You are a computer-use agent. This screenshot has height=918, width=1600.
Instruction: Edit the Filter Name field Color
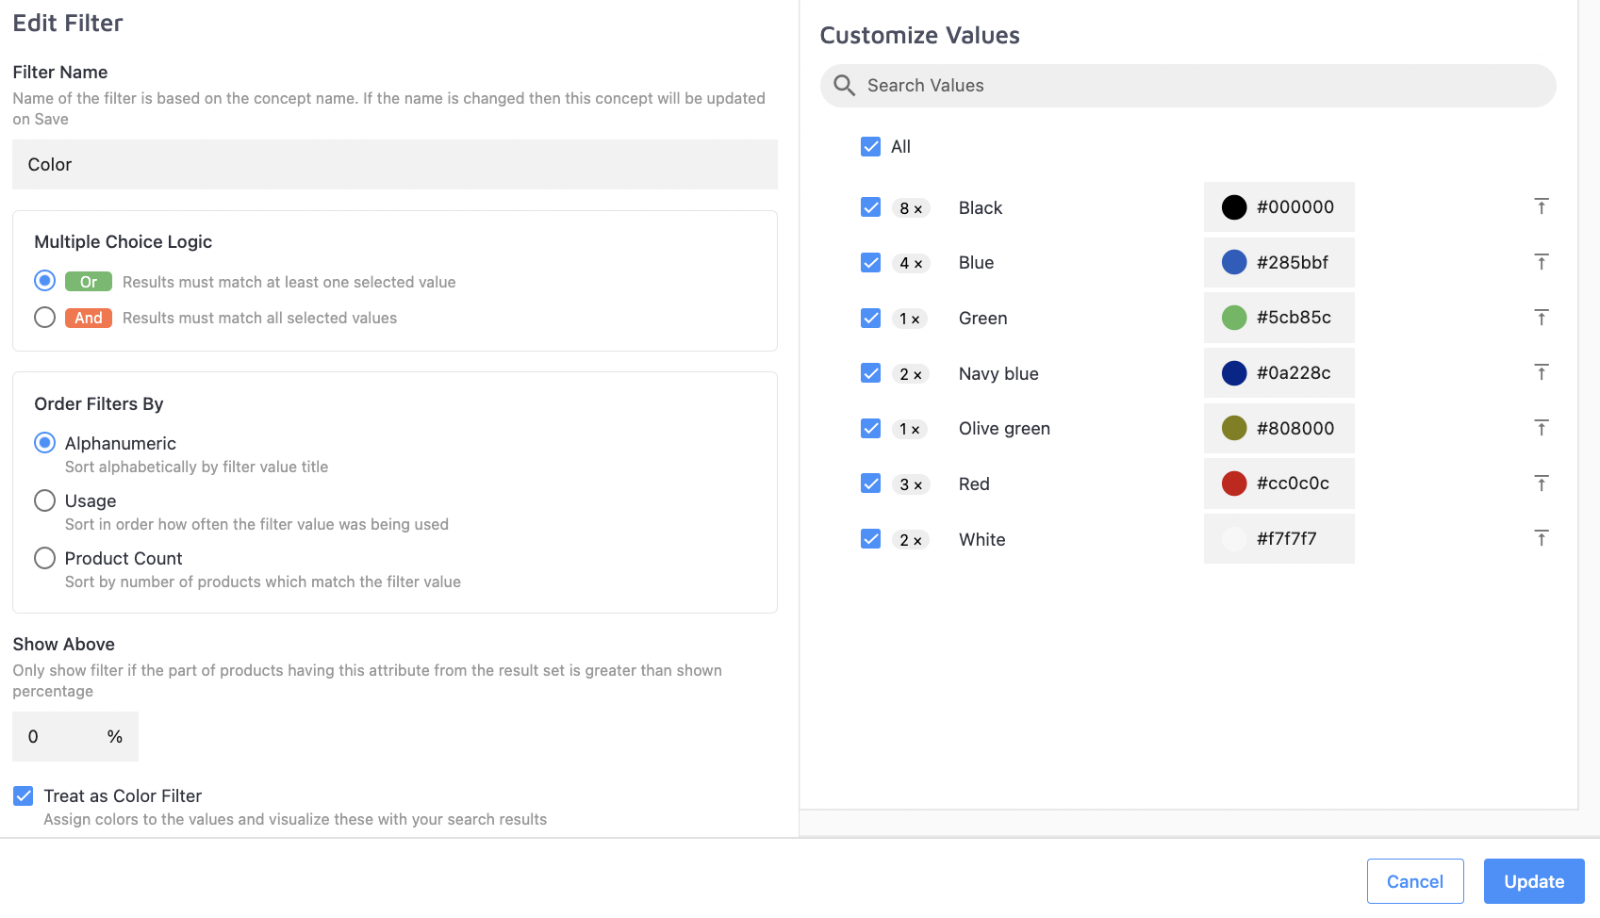tap(395, 164)
